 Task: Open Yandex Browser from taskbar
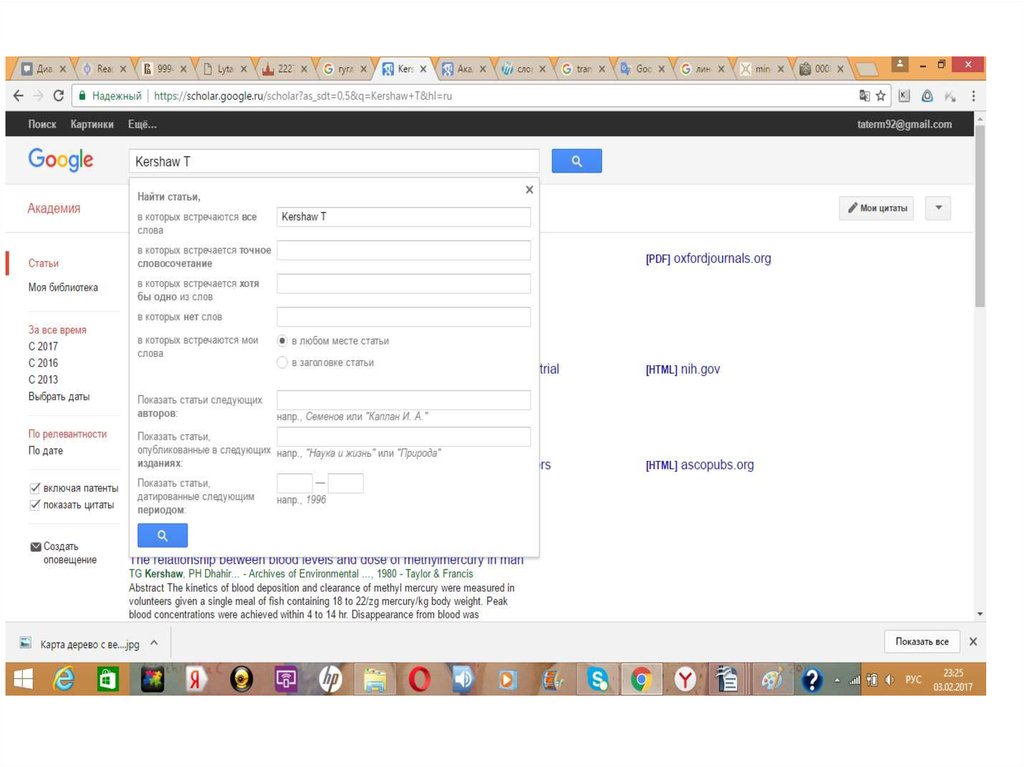pos(685,679)
